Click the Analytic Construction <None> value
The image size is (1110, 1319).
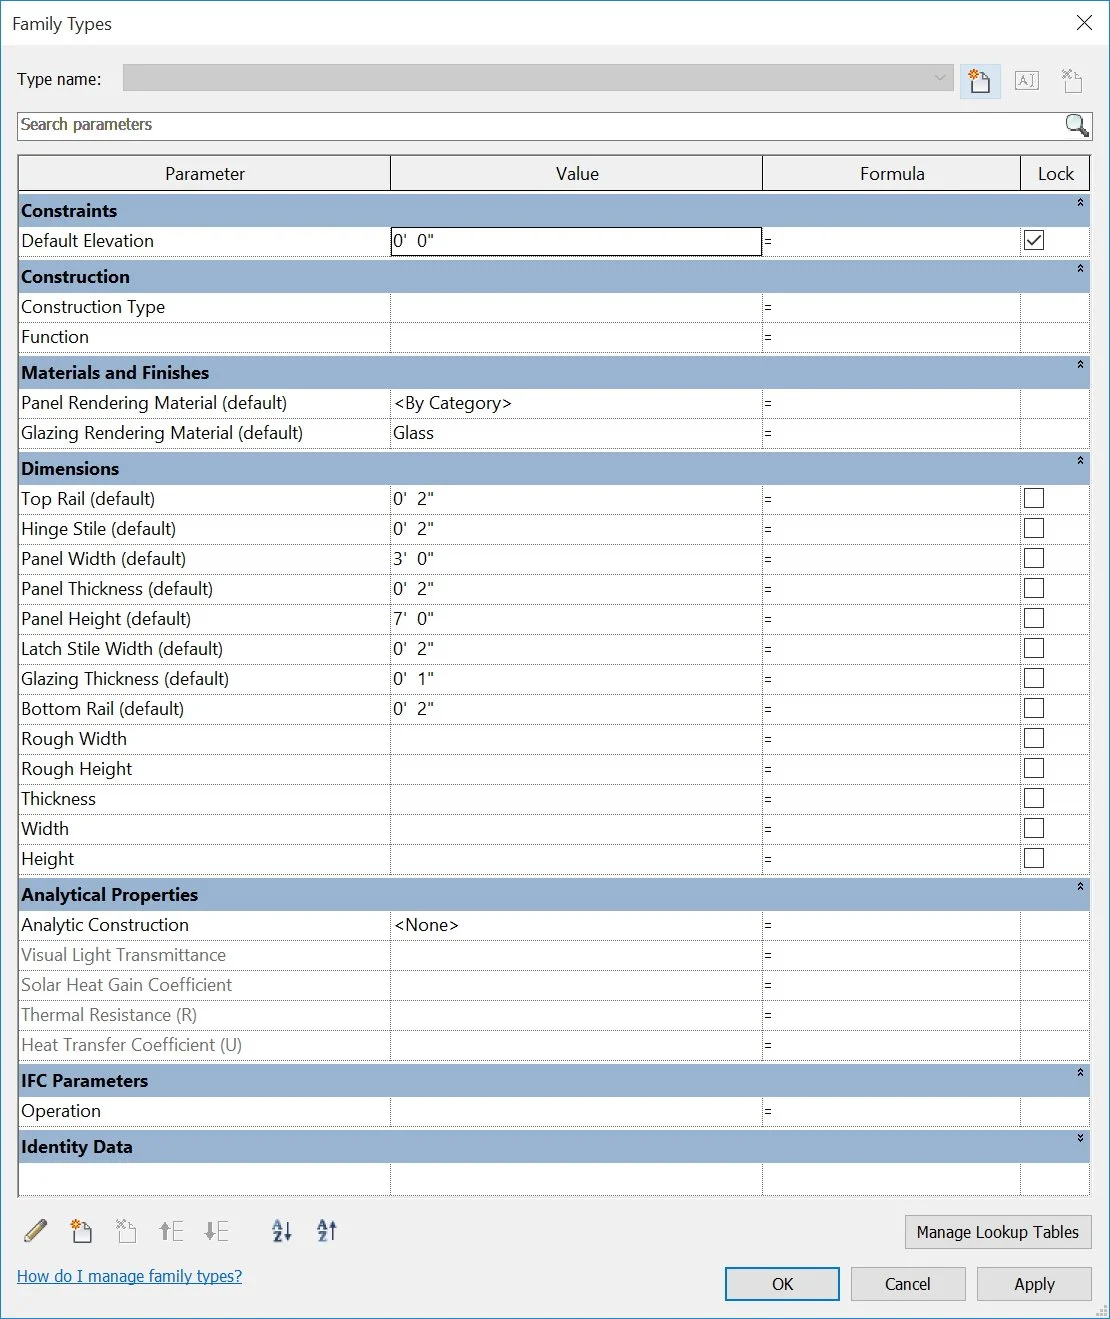coord(427,925)
